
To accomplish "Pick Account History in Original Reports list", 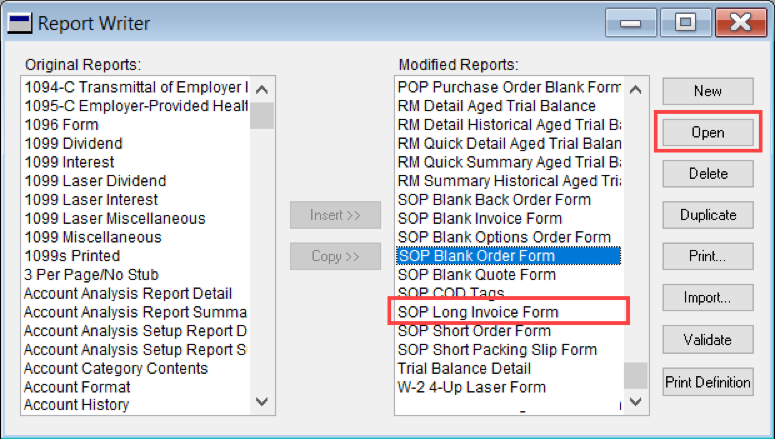I will 76,405.
